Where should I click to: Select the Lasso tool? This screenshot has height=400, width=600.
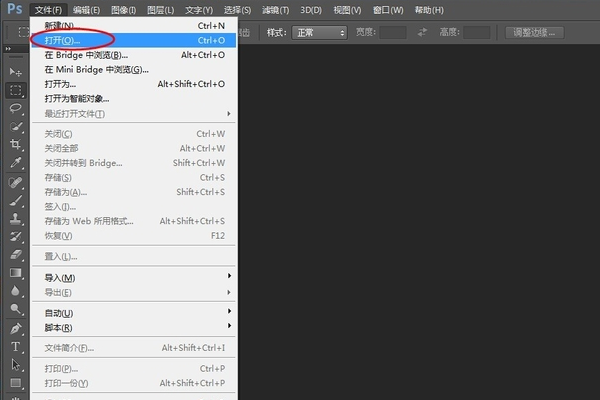16,108
